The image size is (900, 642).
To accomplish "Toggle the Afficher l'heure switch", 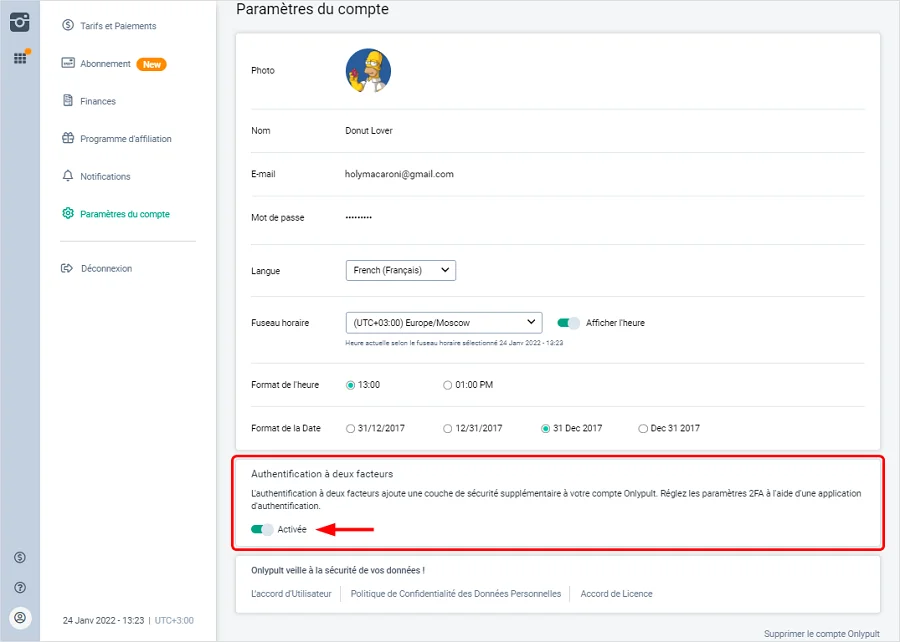I will pyautogui.click(x=569, y=323).
